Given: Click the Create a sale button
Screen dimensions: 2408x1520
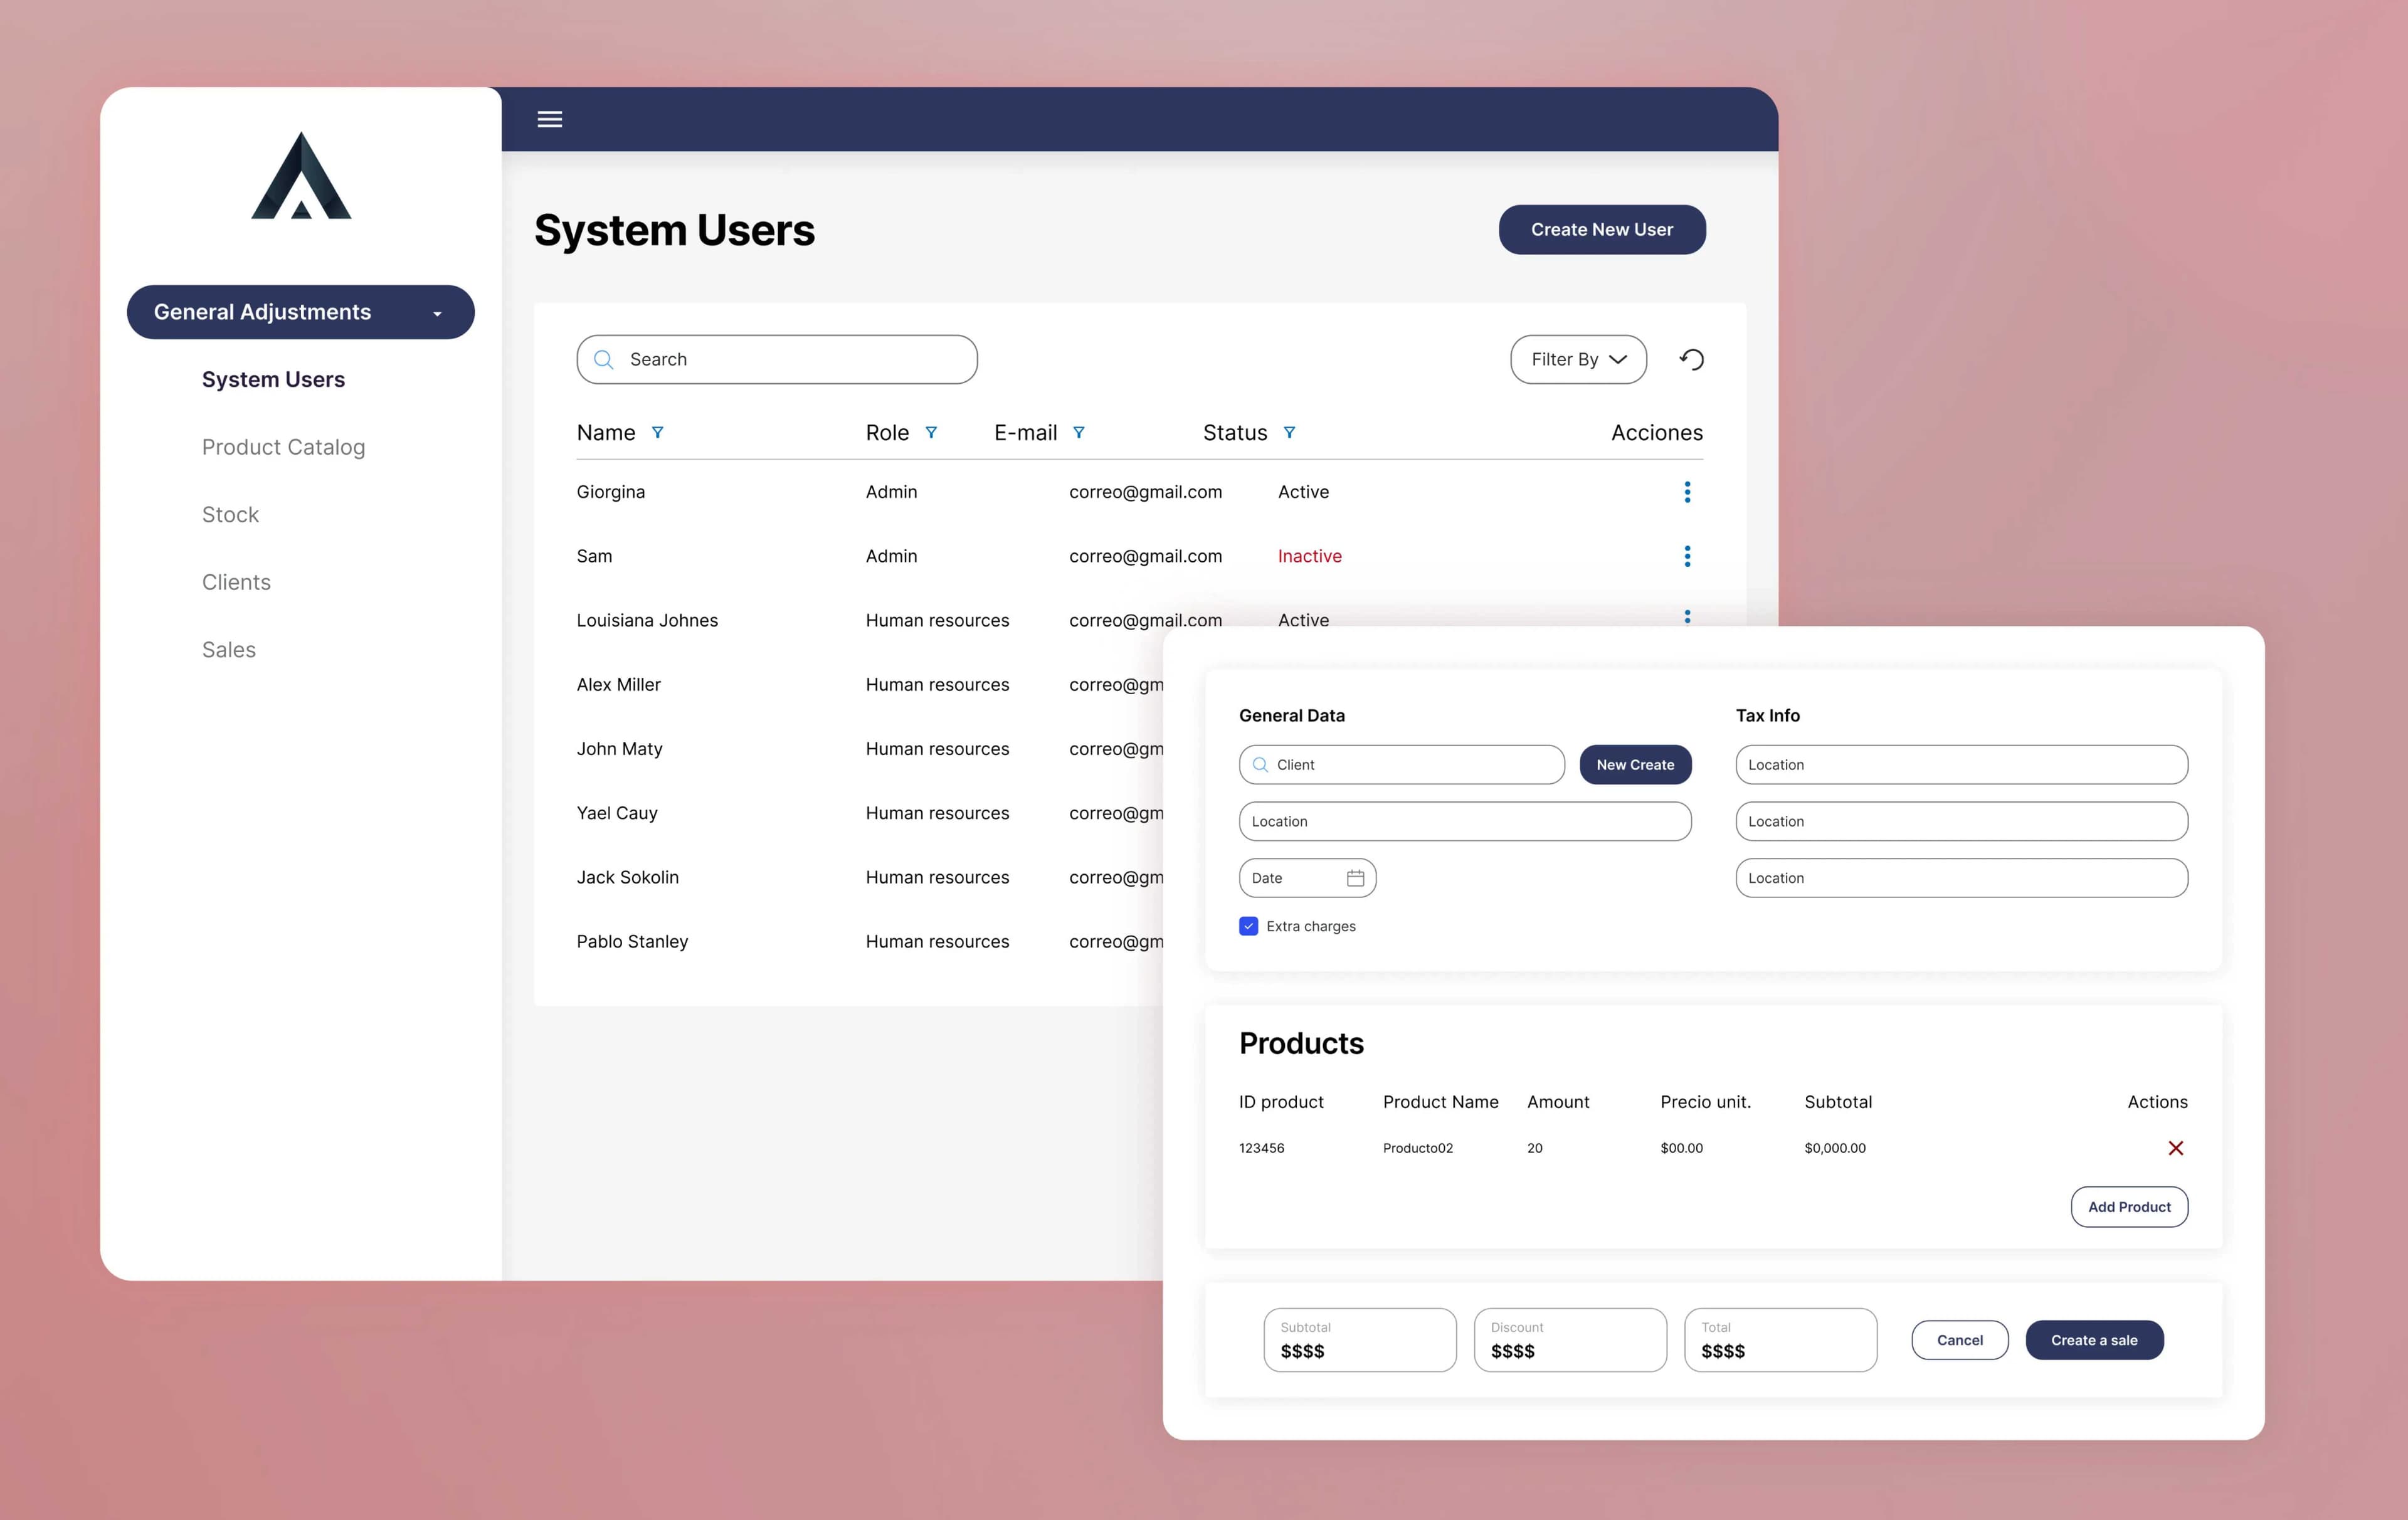Looking at the screenshot, I should [2094, 1340].
